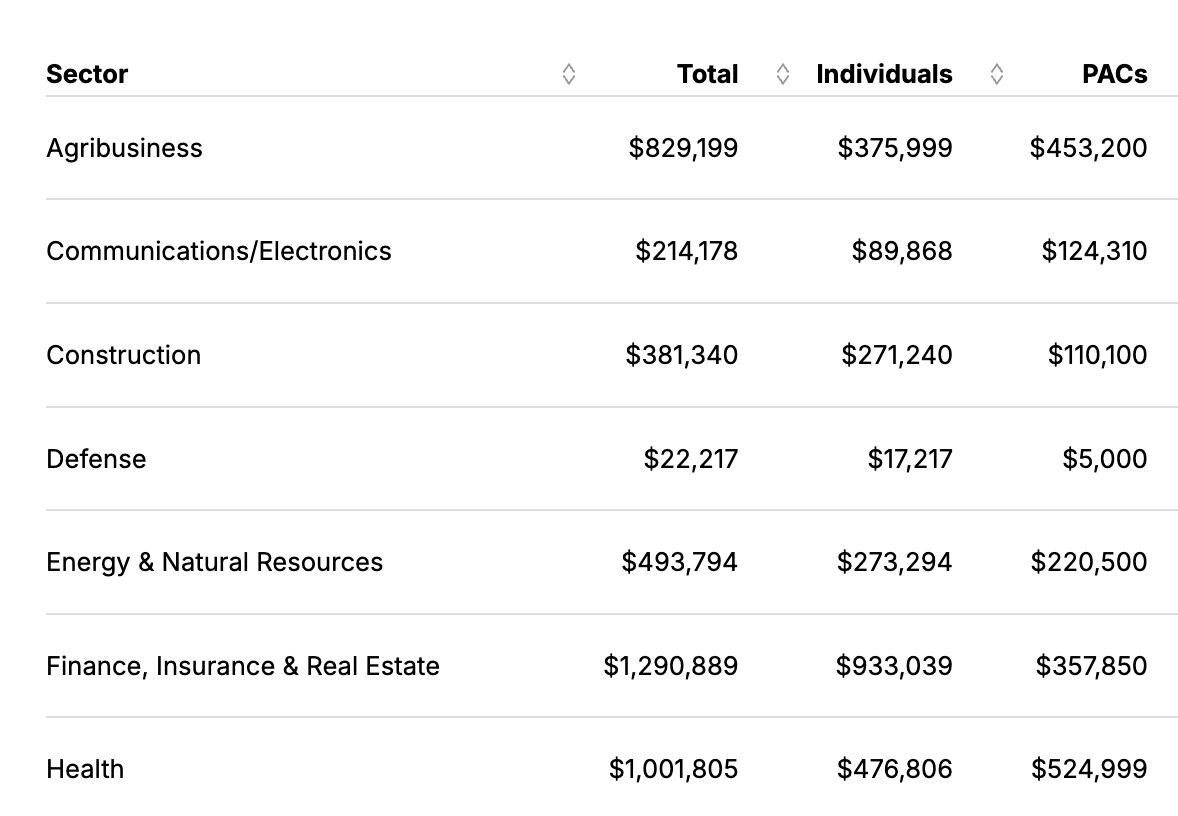Click the Communications/Electronics sector name
Viewport: 1178px width, 816px height.
click(x=218, y=251)
